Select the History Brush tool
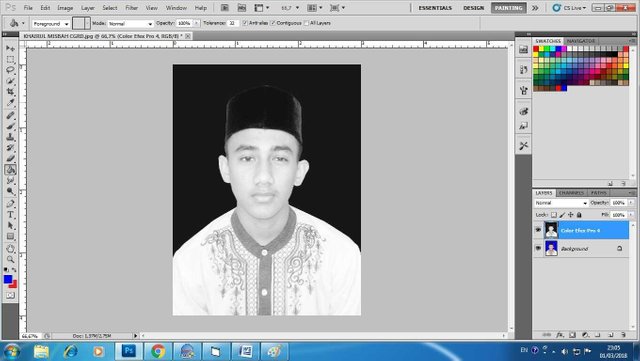Image resolution: width=640 pixels, height=361 pixels. click(x=10, y=148)
